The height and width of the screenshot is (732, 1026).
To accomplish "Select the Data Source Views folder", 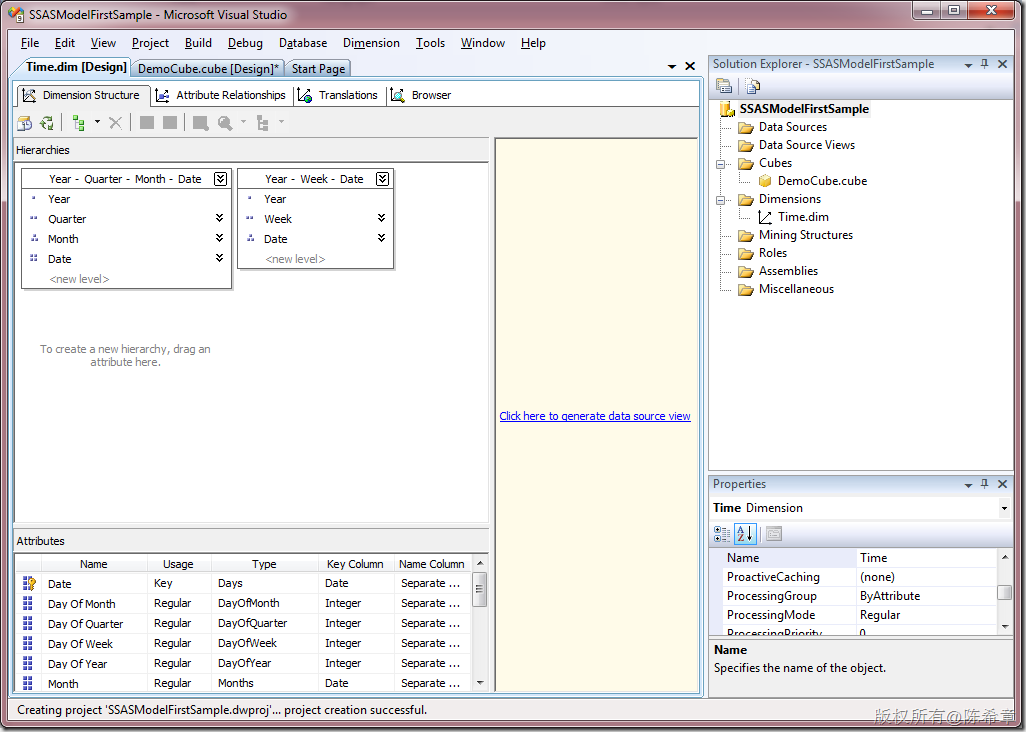I will pos(806,145).
